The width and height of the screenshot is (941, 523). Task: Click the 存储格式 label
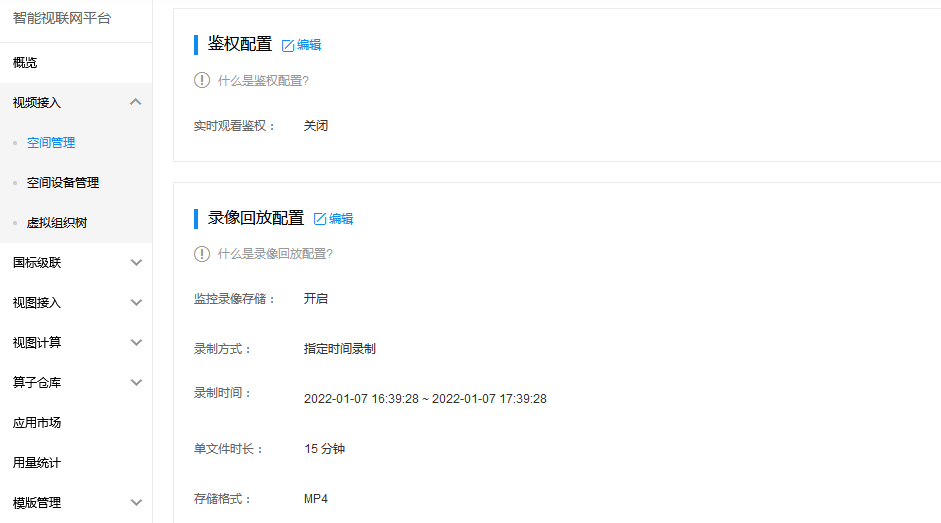coord(222,499)
